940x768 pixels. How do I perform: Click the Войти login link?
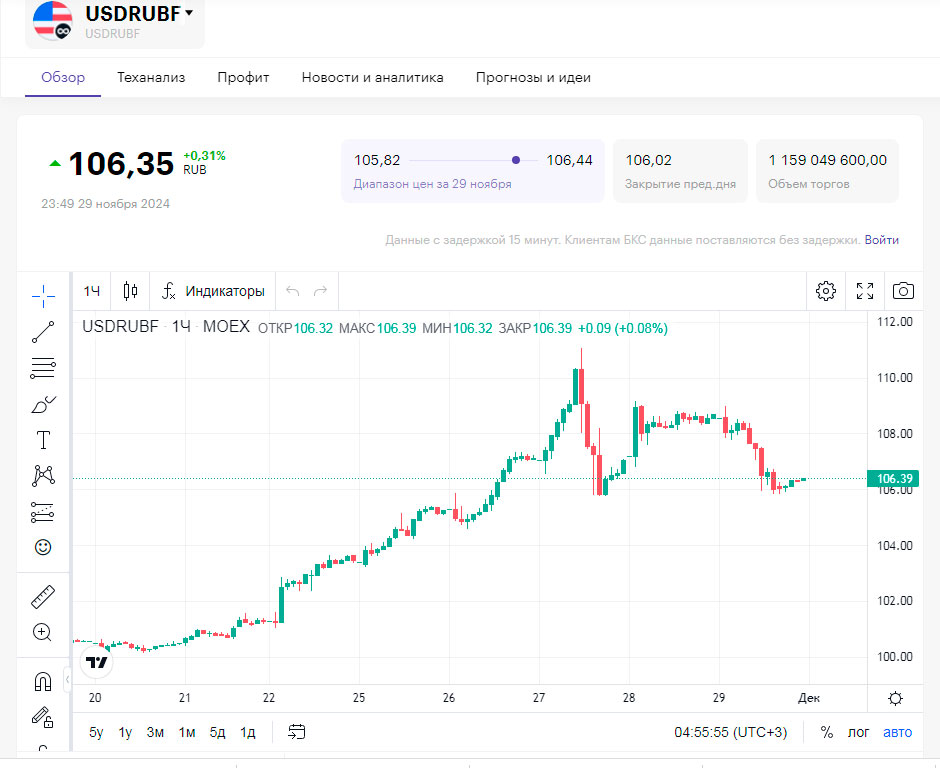pyautogui.click(x=882, y=240)
